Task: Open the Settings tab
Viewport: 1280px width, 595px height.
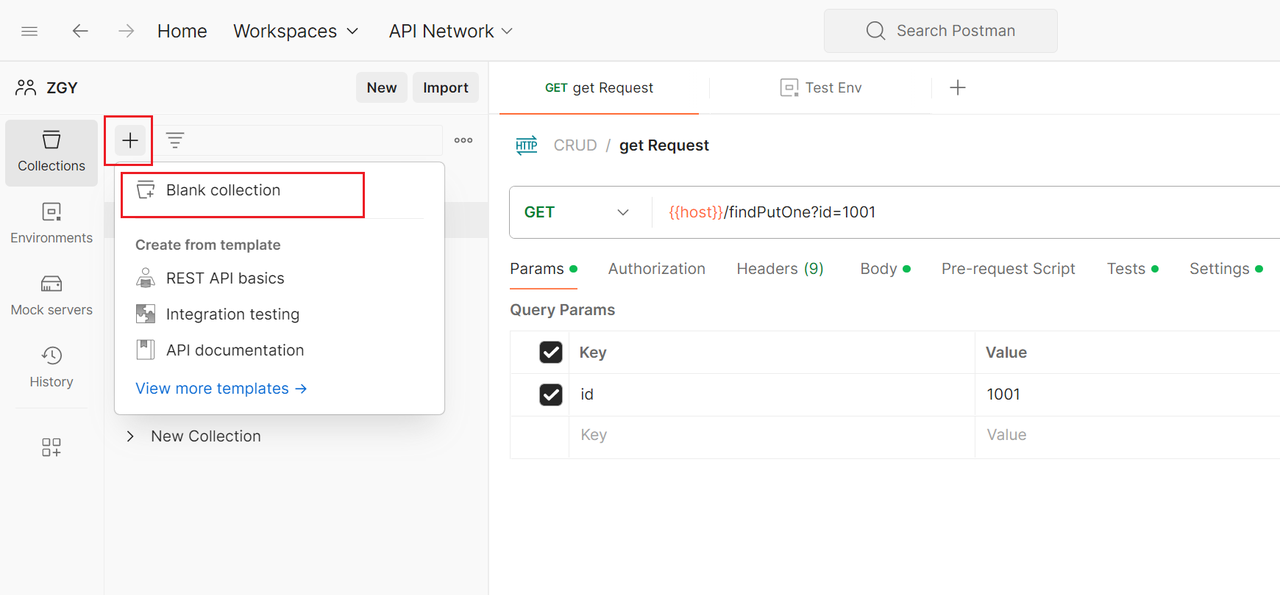Action: [1226, 269]
